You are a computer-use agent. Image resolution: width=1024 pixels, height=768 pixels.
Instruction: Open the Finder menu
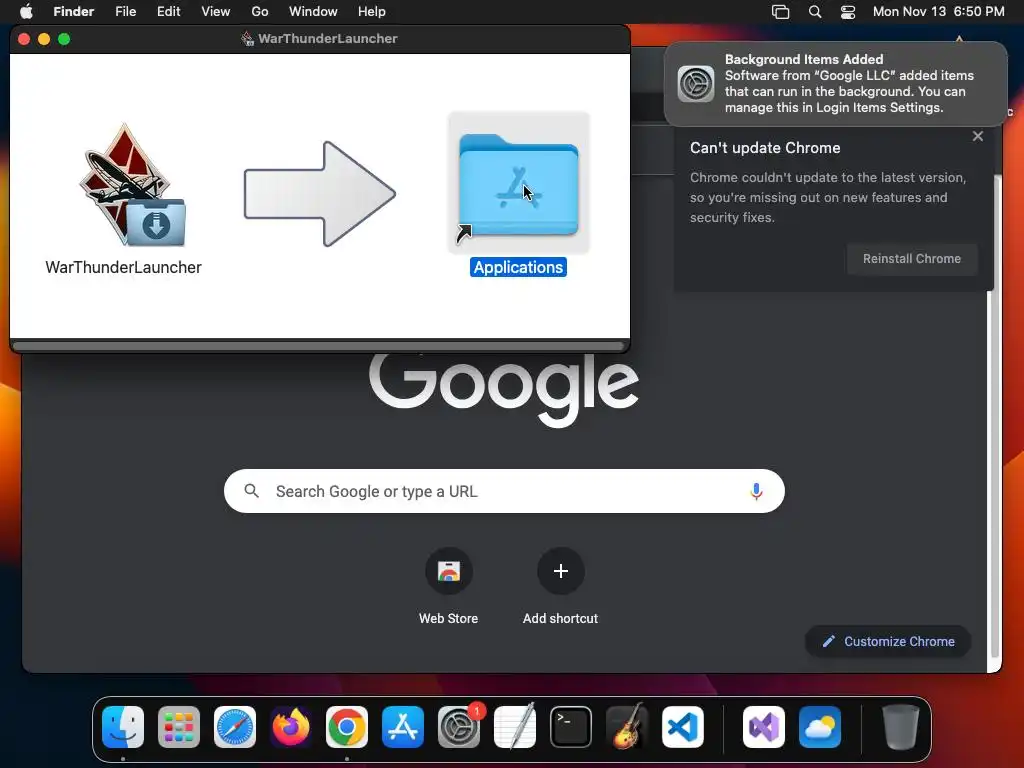(x=73, y=11)
